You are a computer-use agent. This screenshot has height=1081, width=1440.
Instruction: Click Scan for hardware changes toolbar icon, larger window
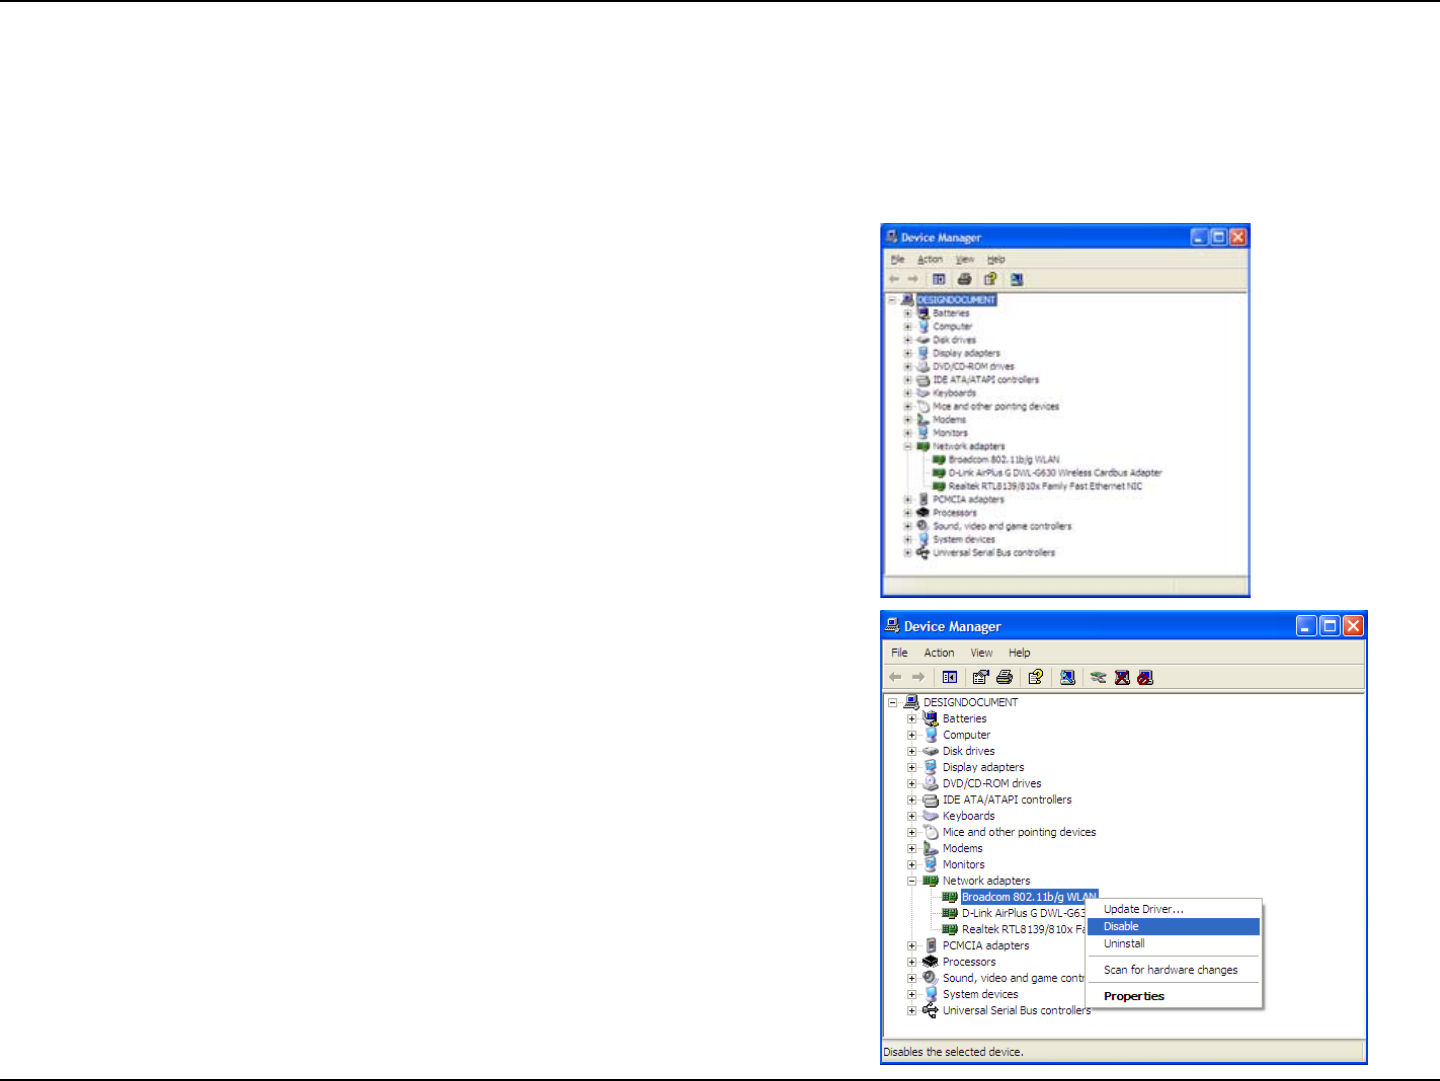pyautogui.click(x=1068, y=677)
